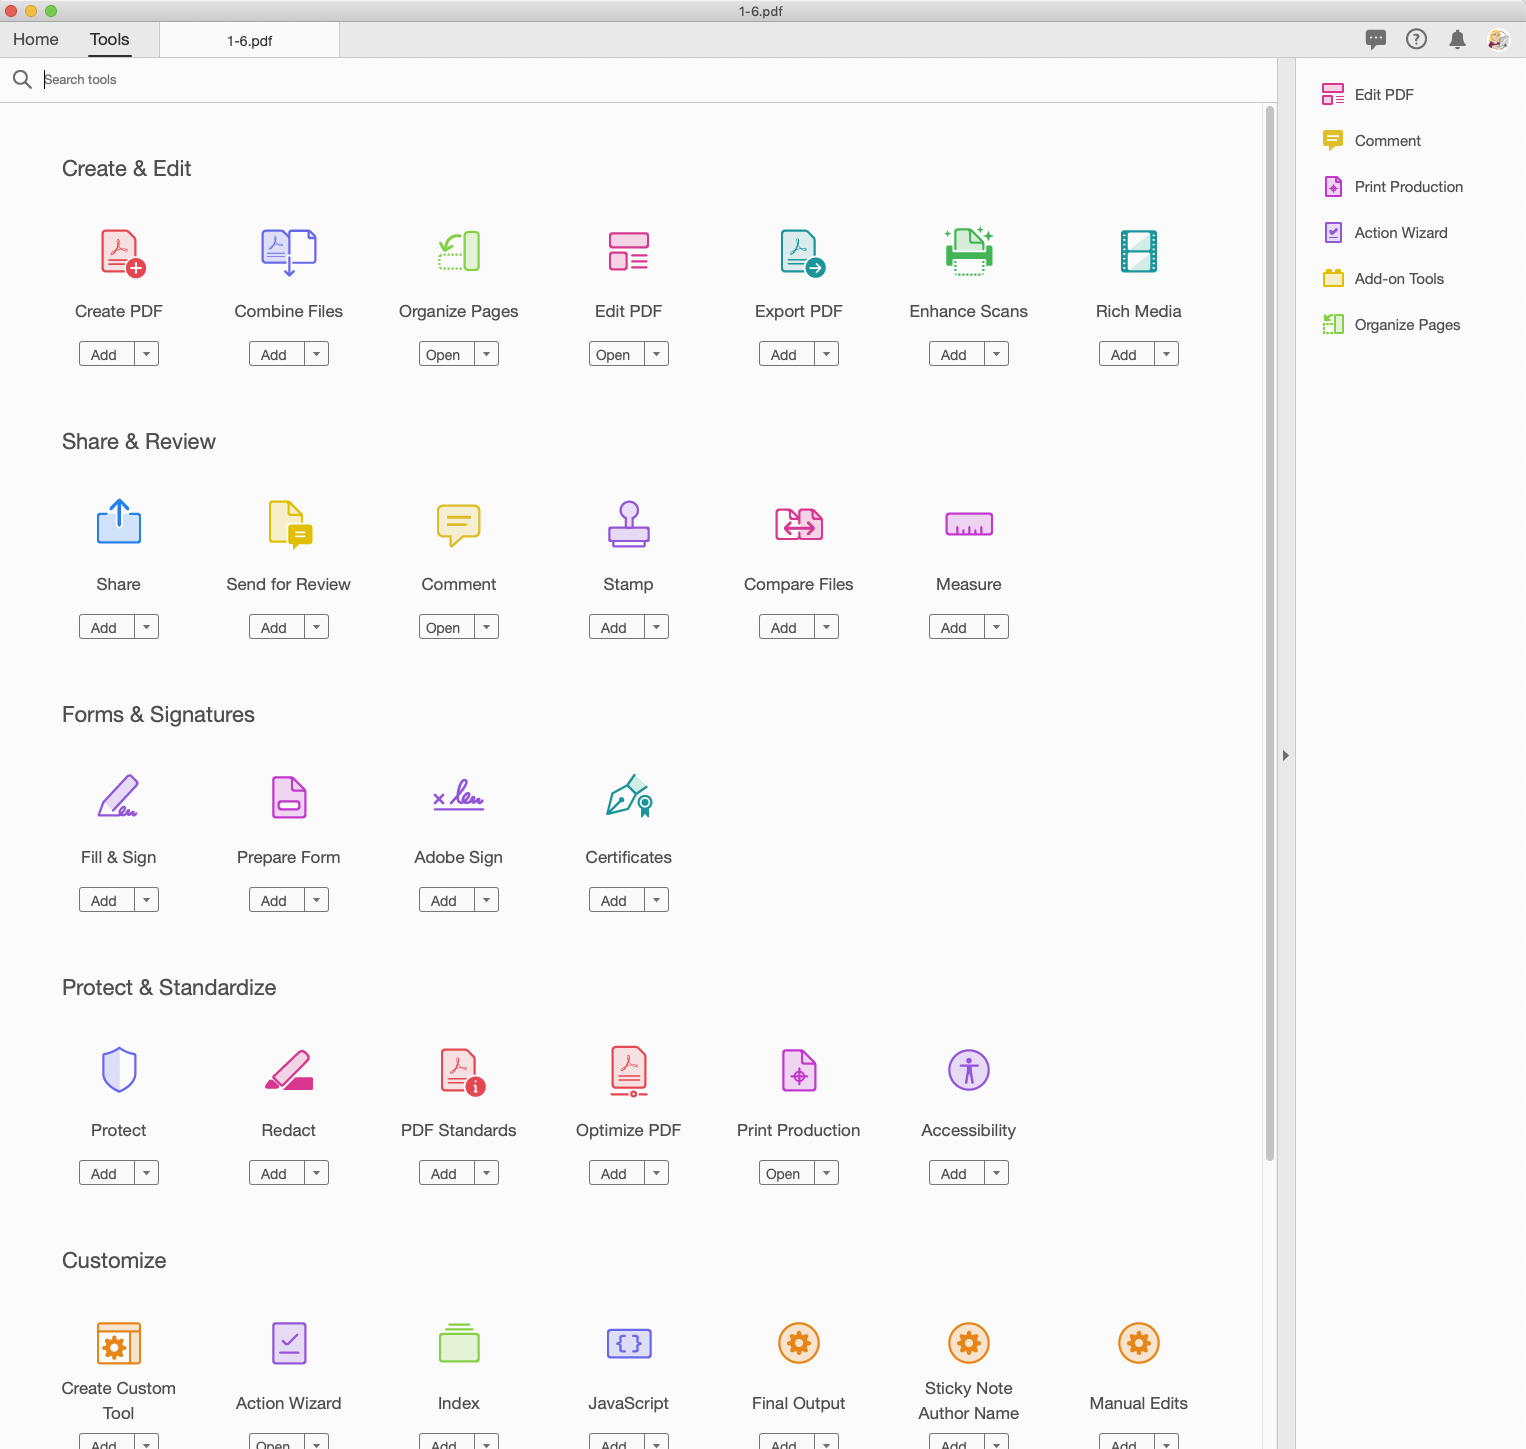Click the help question mark icon

[1416, 39]
